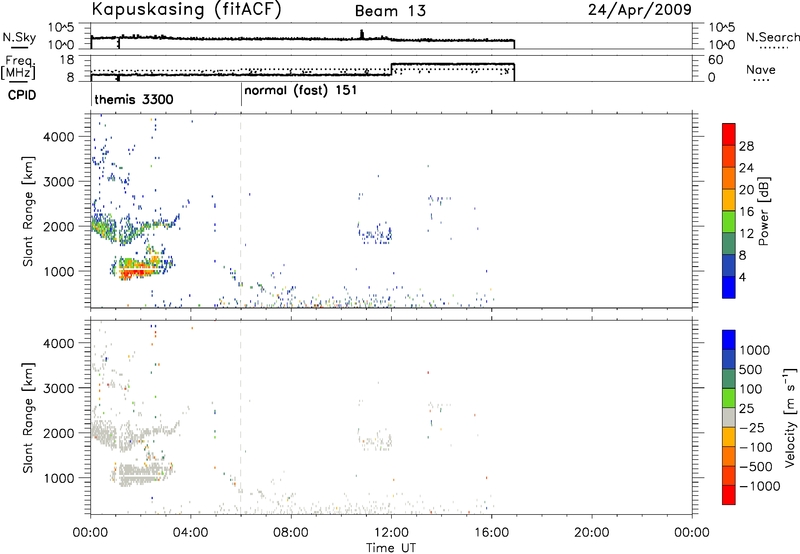Pick the light green Velocity segment between 100 and 25
Screen dimensions: 800x554
pyautogui.click(x=729, y=398)
